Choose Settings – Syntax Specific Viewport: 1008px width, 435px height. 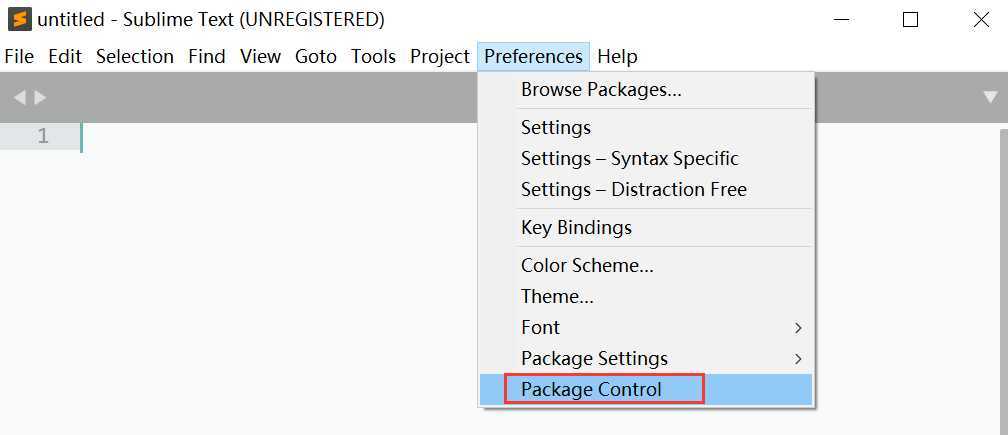(646, 158)
